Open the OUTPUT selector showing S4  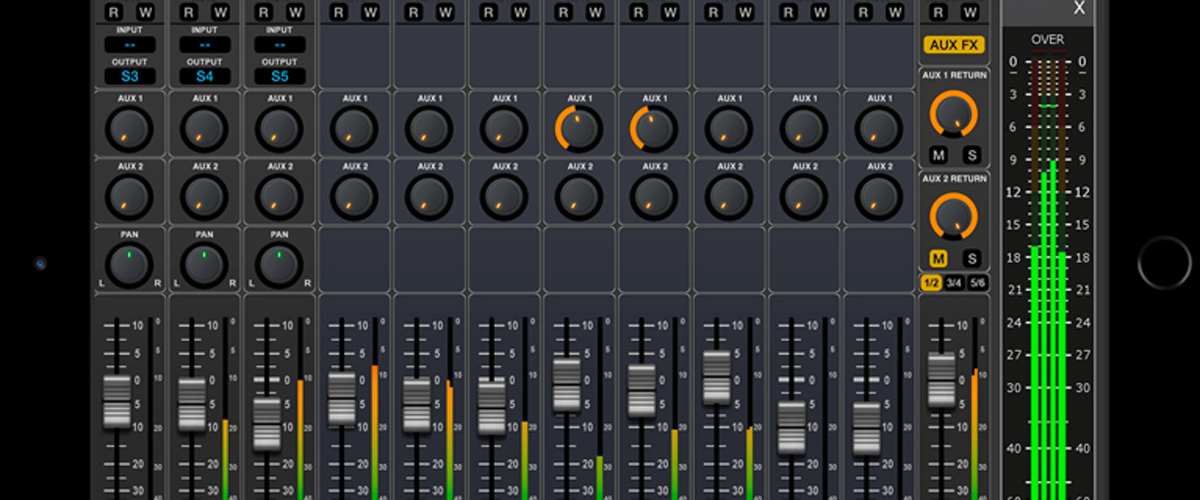(205, 76)
